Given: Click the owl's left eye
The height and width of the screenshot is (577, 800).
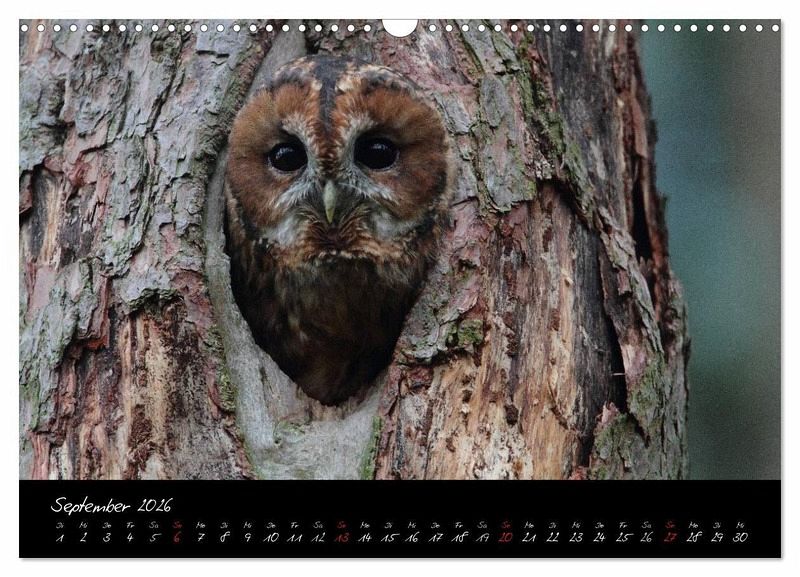Looking at the screenshot, I should coord(287,156).
